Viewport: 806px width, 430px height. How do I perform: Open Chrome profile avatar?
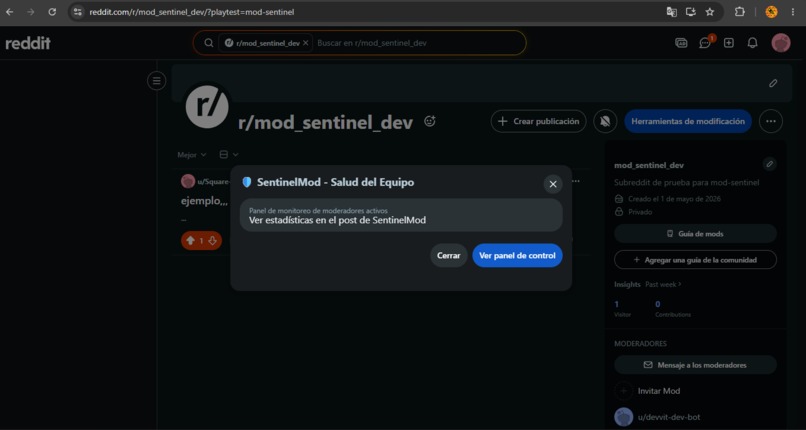[771, 12]
